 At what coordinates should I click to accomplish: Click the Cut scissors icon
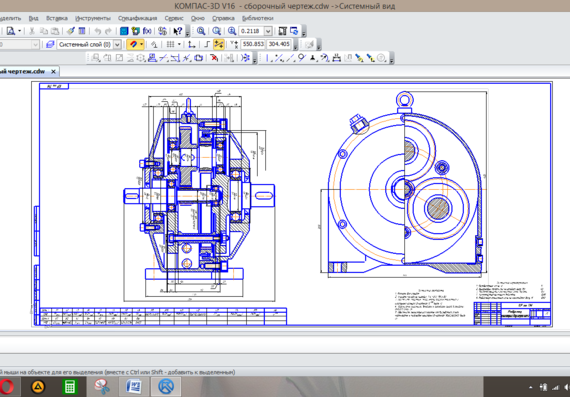point(32,31)
